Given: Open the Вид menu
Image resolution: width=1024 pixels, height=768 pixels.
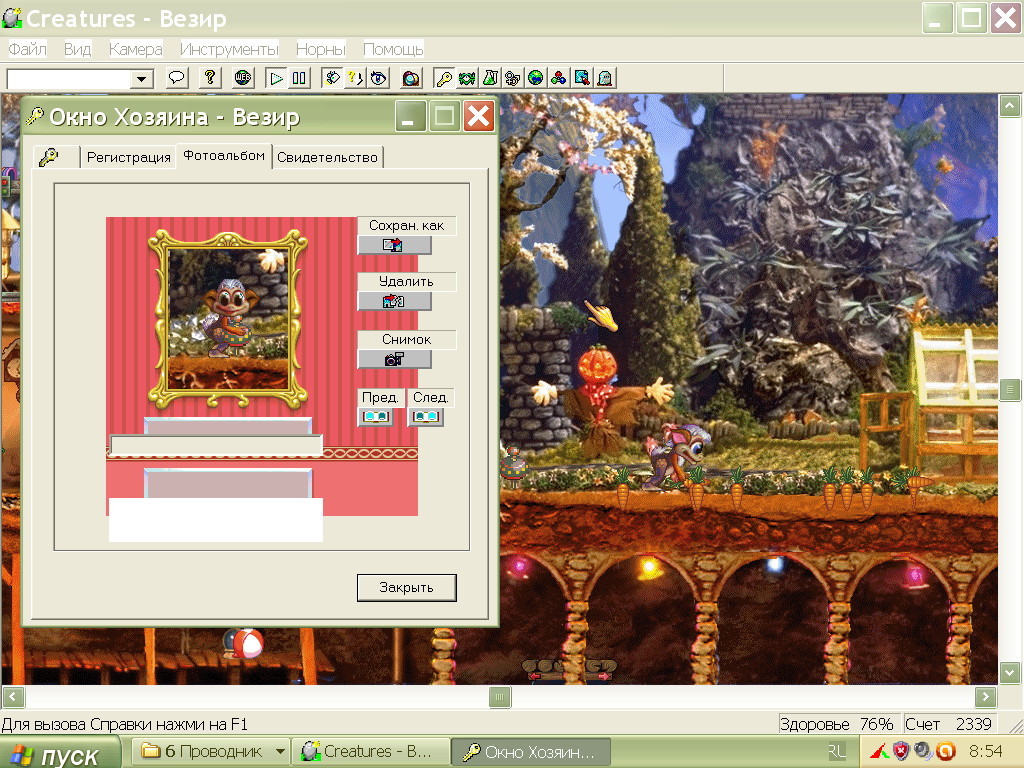Looking at the screenshot, I should pyautogui.click(x=78, y=49).
